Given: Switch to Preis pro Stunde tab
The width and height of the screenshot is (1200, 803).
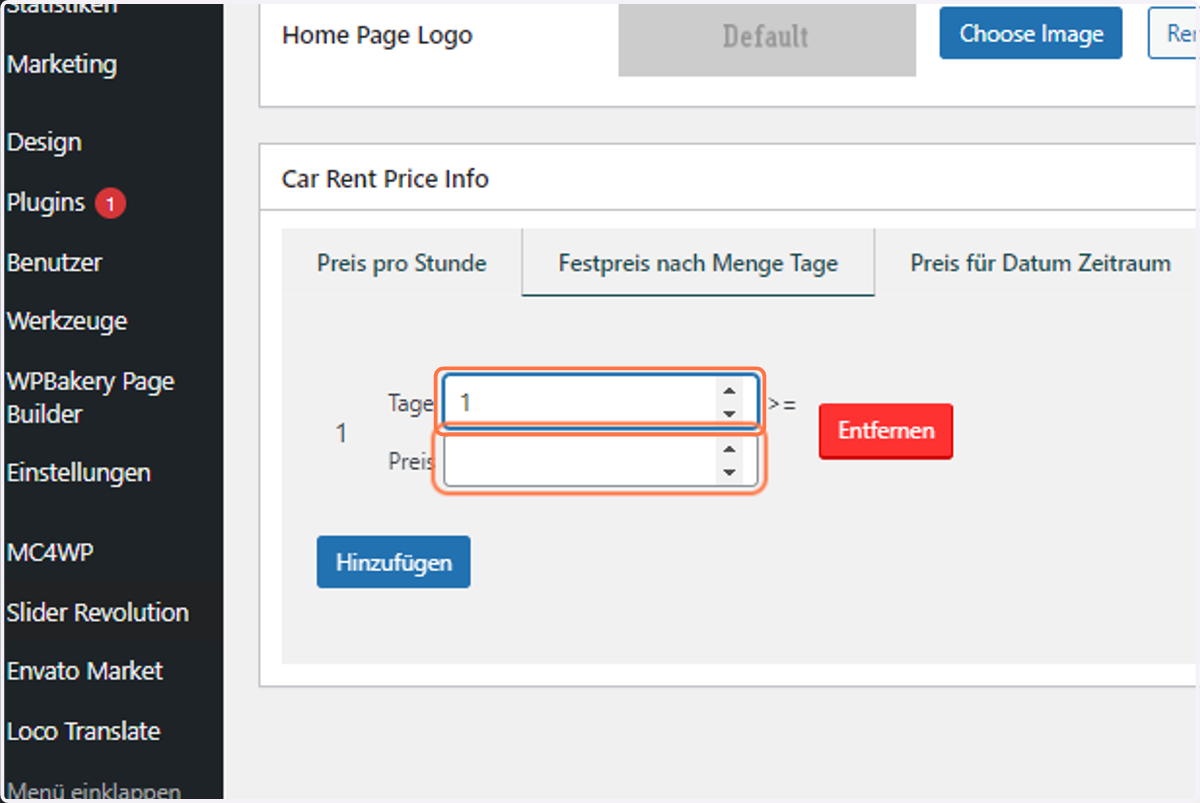Looking at the screenshot, I should (x=402, y=263).
